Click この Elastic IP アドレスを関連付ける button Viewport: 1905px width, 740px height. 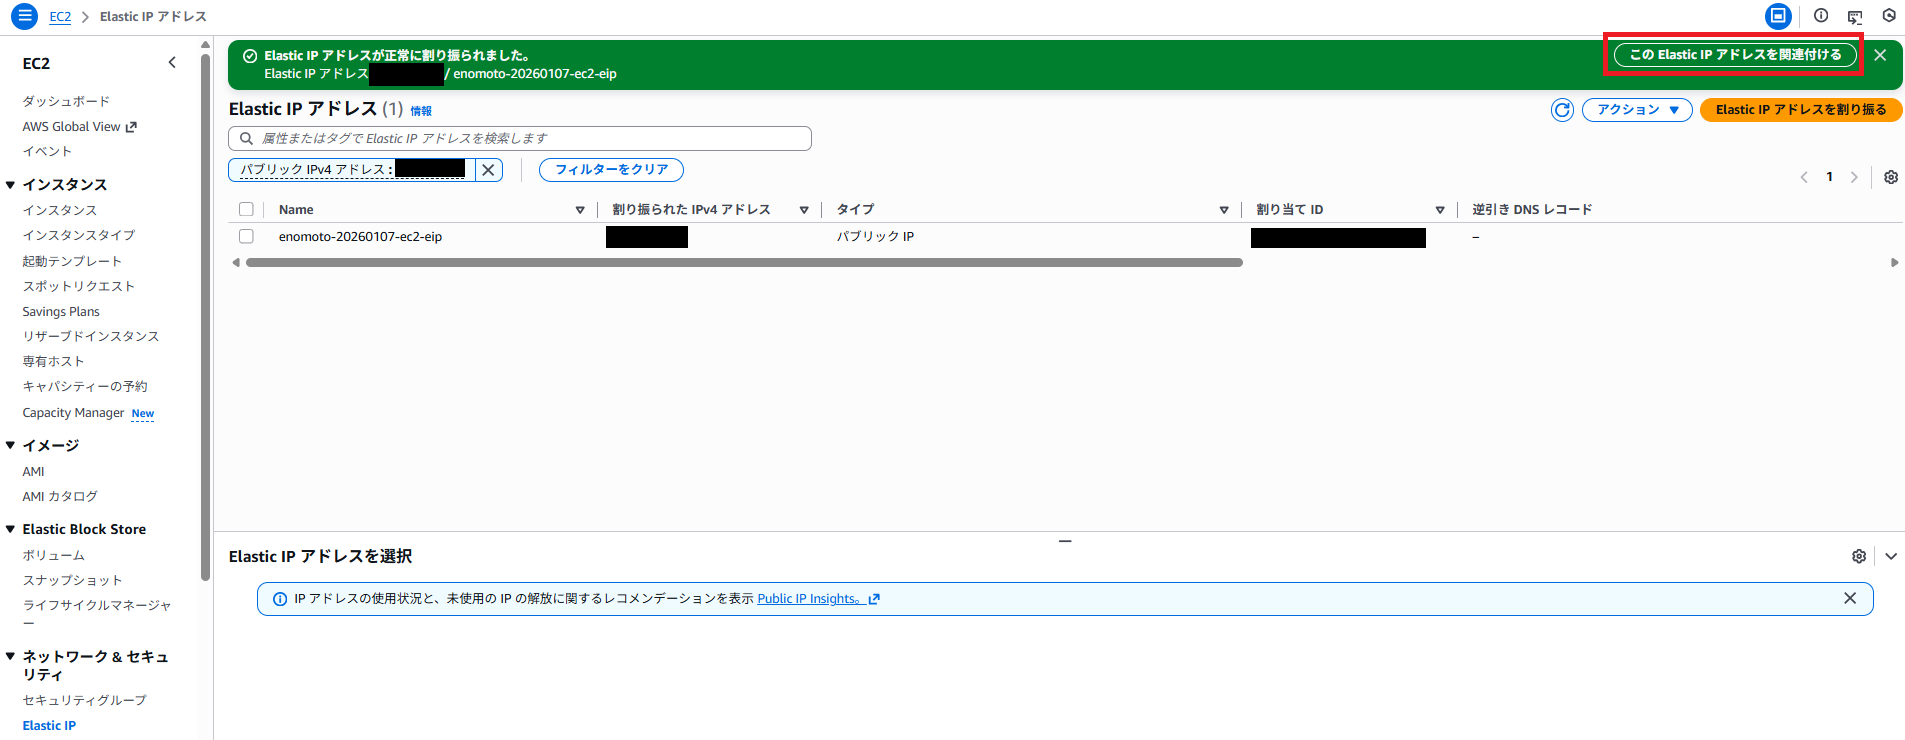[x=1734, y=55]
